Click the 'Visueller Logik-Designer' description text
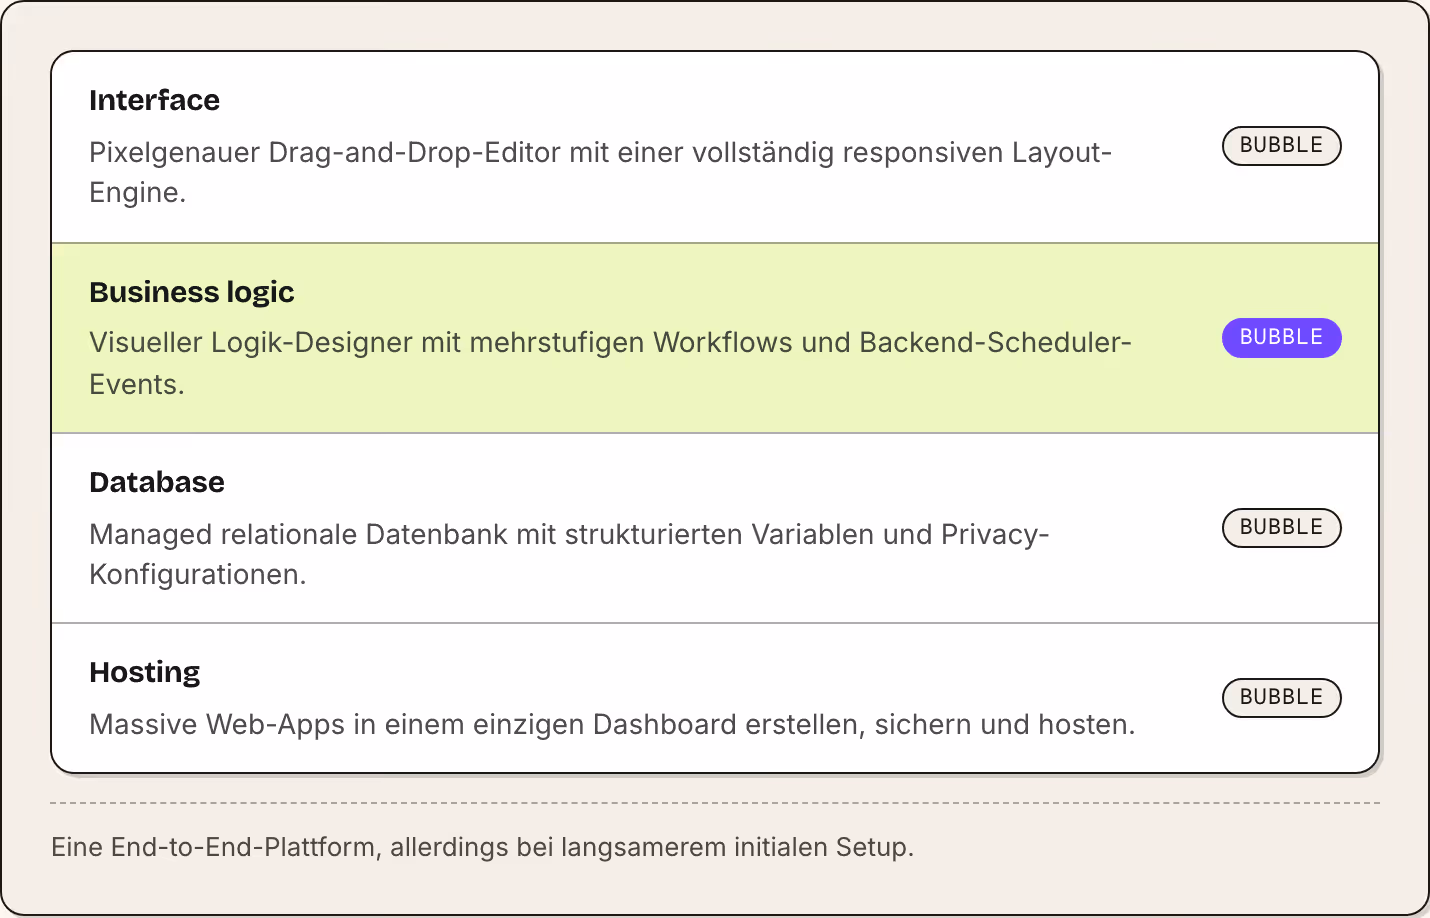The width and height of the screenshot is (1430, 918). point(610,363)
